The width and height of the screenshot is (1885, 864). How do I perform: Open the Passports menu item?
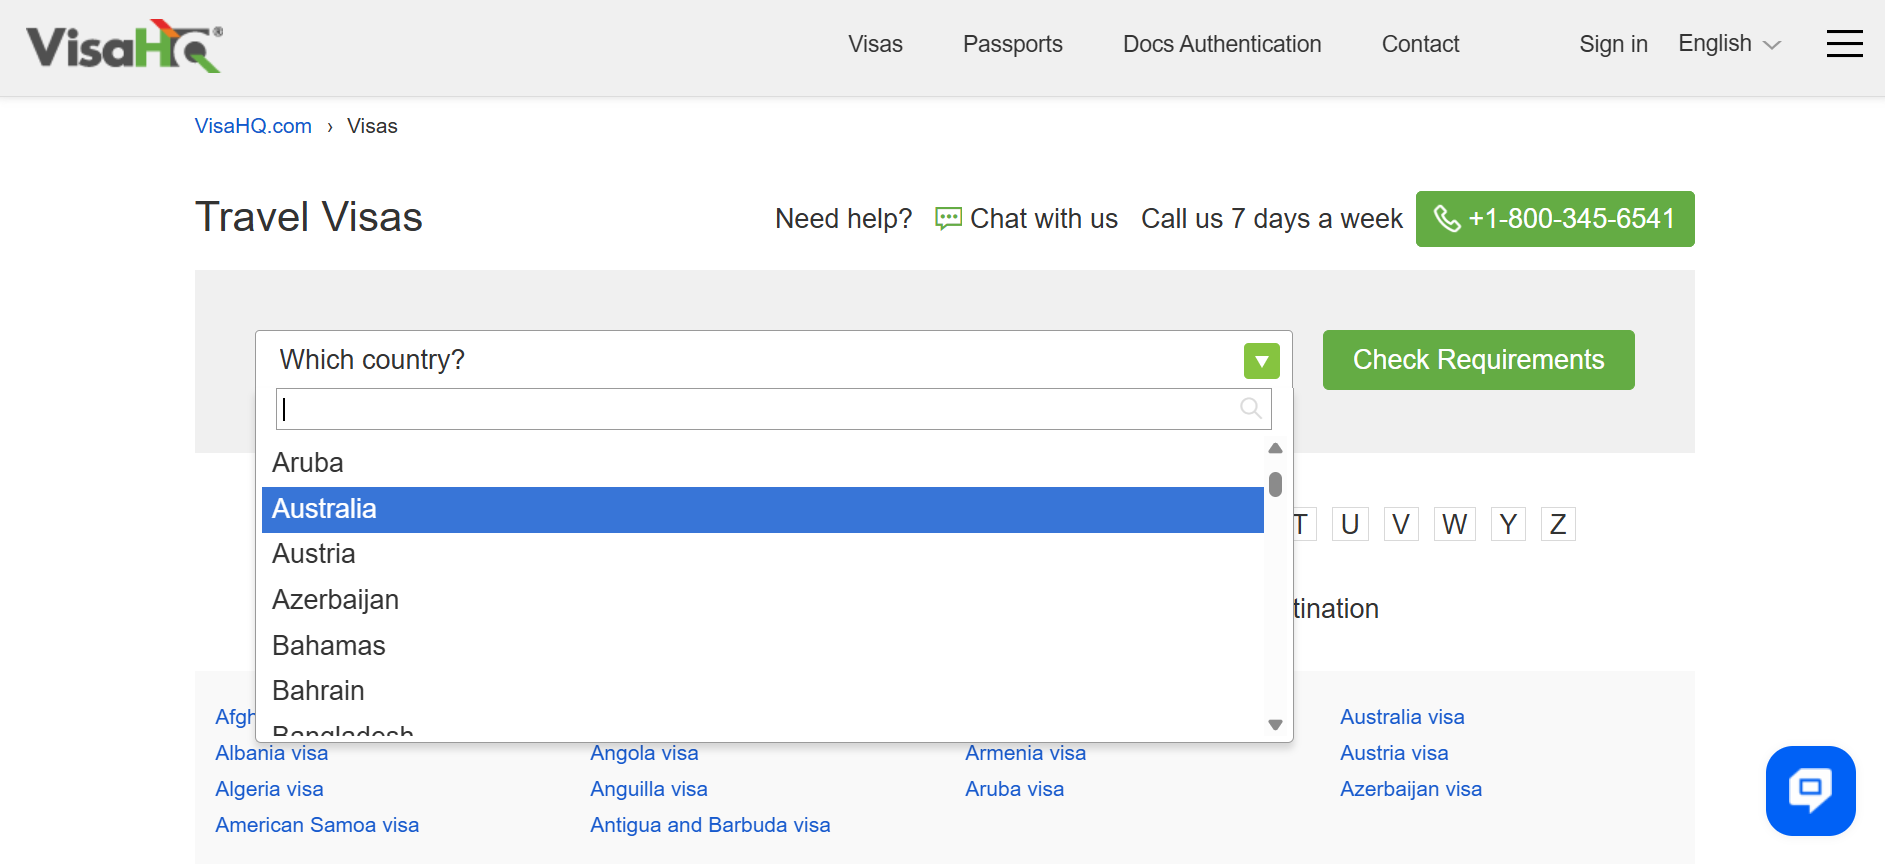point(1013,44)
